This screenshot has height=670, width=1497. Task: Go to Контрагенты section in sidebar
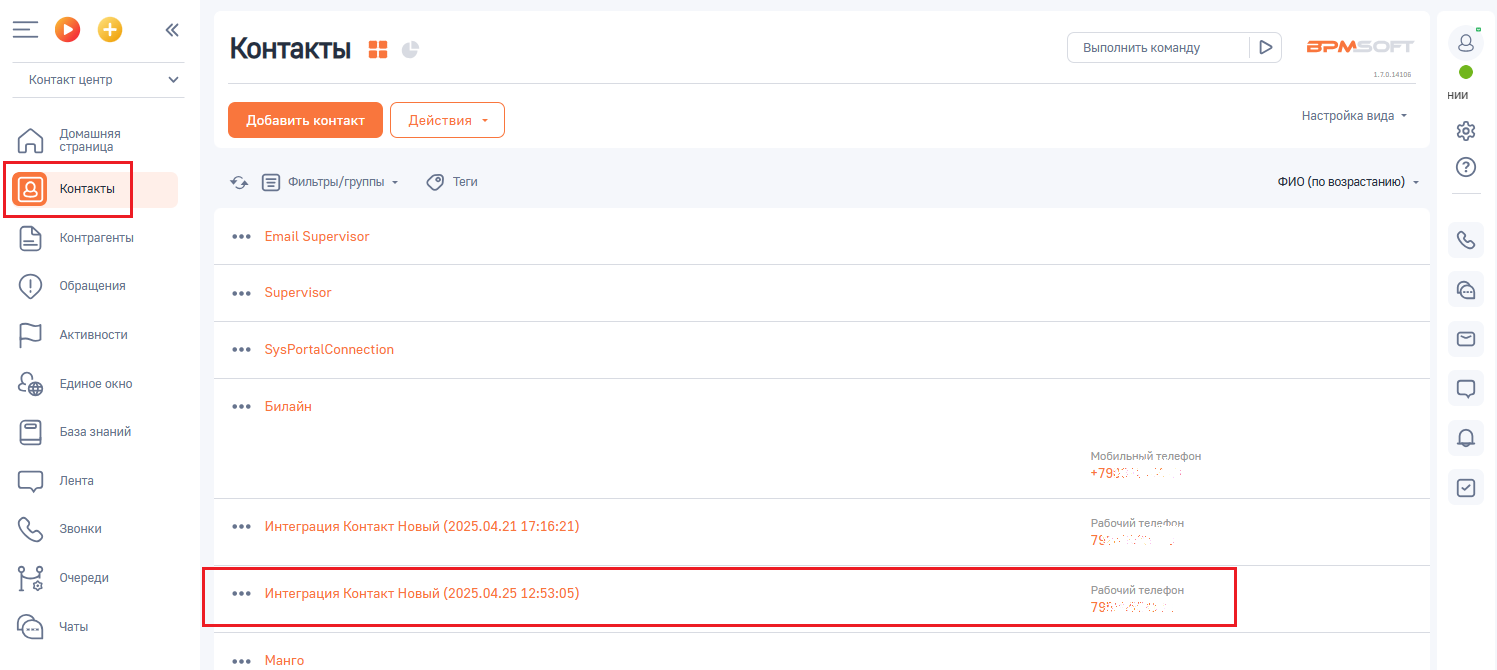pyautogui.click(x=96, y=238)
